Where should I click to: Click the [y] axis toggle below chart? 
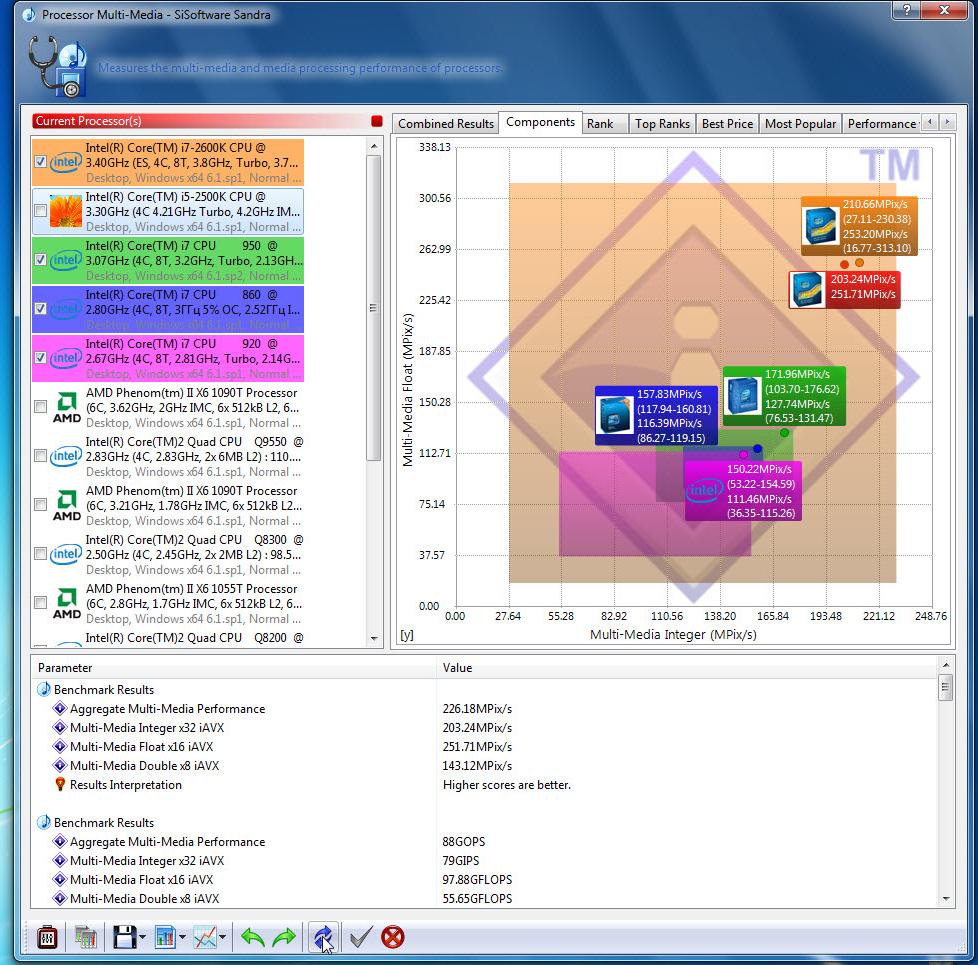[407, 635]
